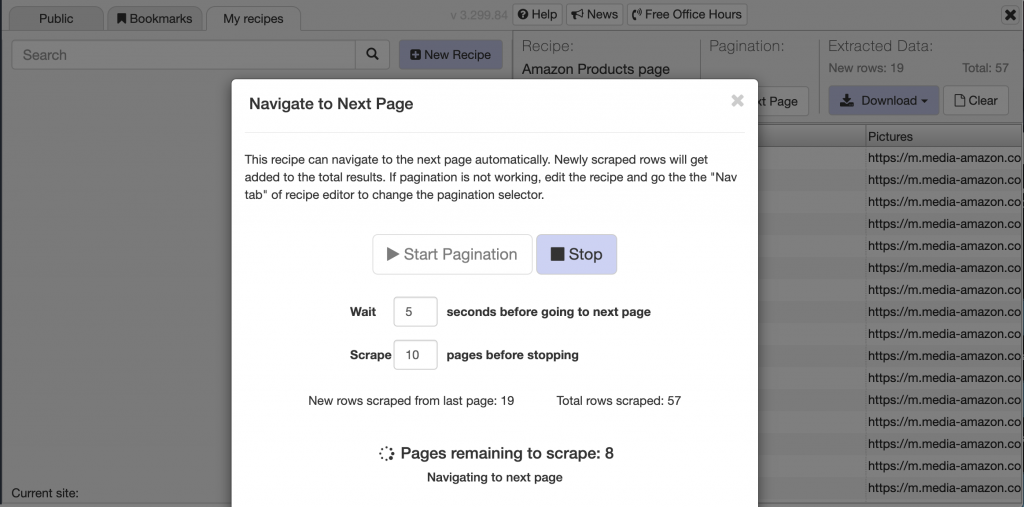Open the Help page
The image size is (1024, 507).
tap(537, 14)
